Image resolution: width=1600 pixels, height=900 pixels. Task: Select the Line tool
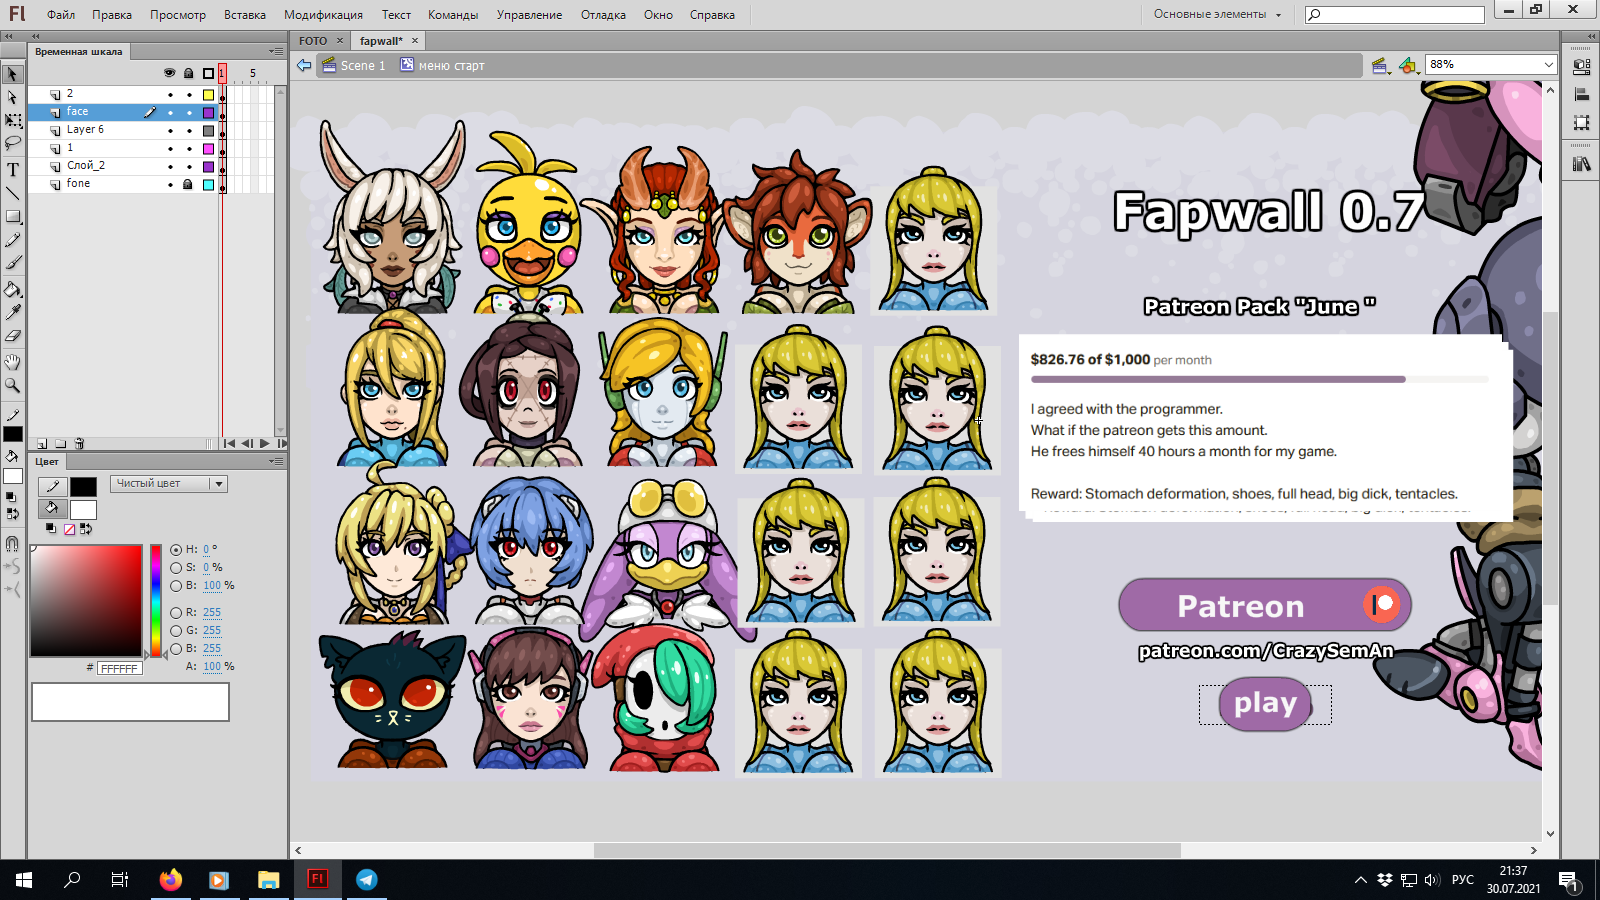coord(12,193)
